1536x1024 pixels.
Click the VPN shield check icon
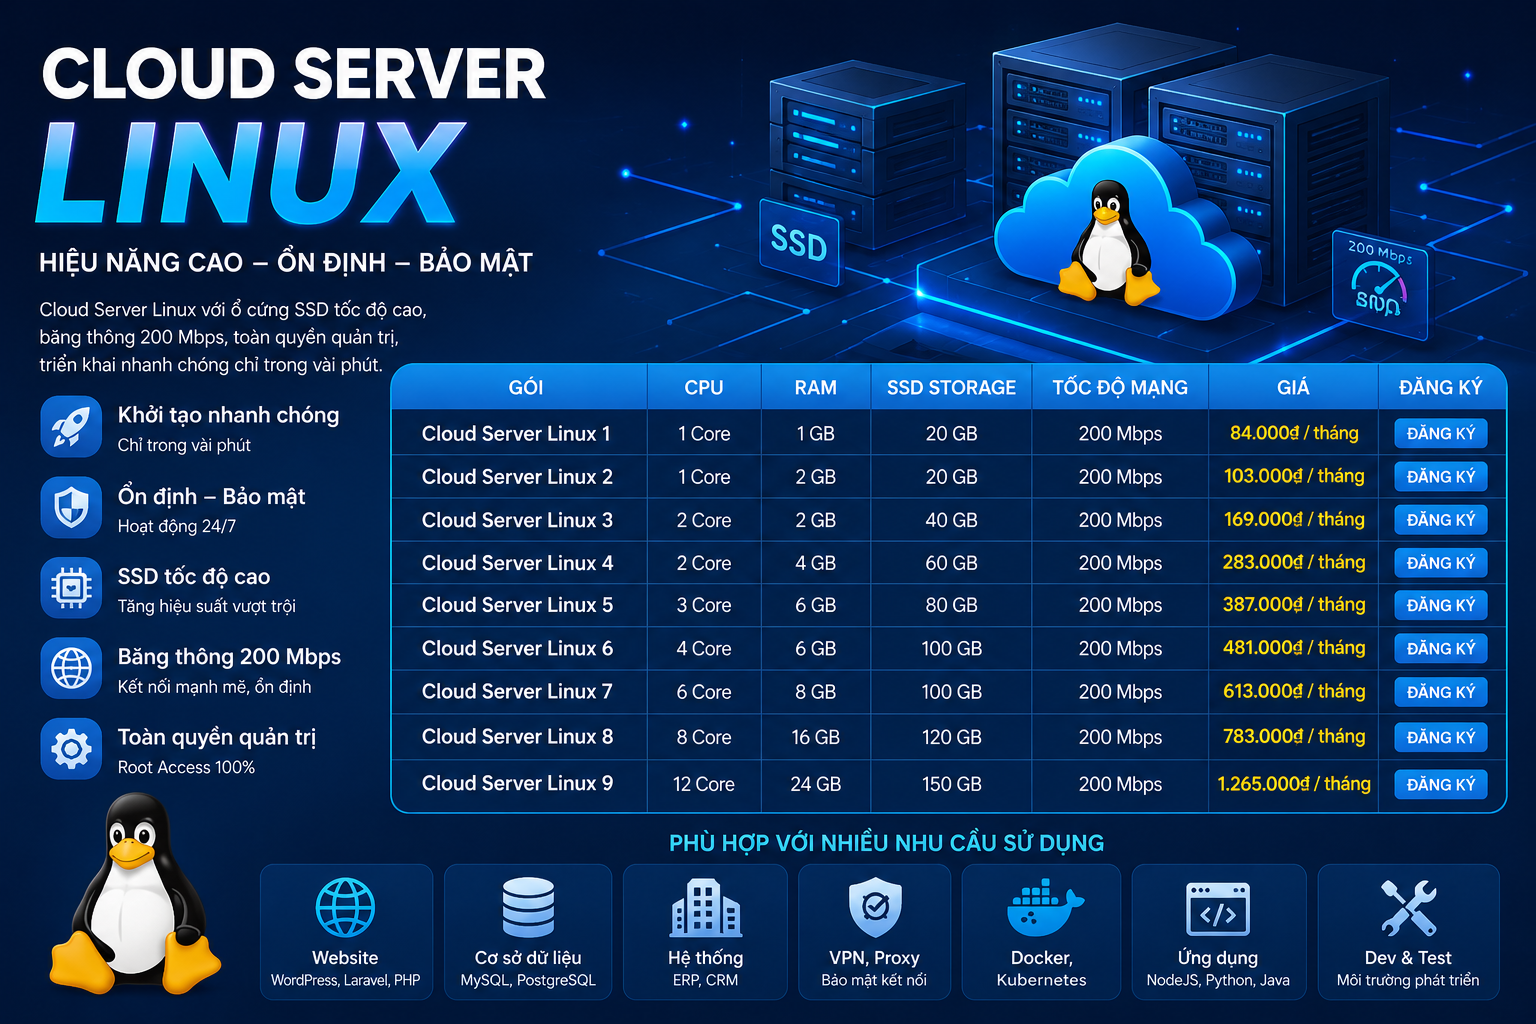click(874, 908)
